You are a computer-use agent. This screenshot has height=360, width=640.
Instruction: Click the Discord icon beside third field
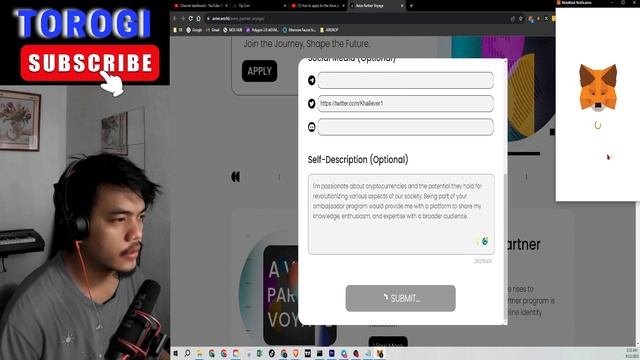pyautogui.click(x=311, y=127)
